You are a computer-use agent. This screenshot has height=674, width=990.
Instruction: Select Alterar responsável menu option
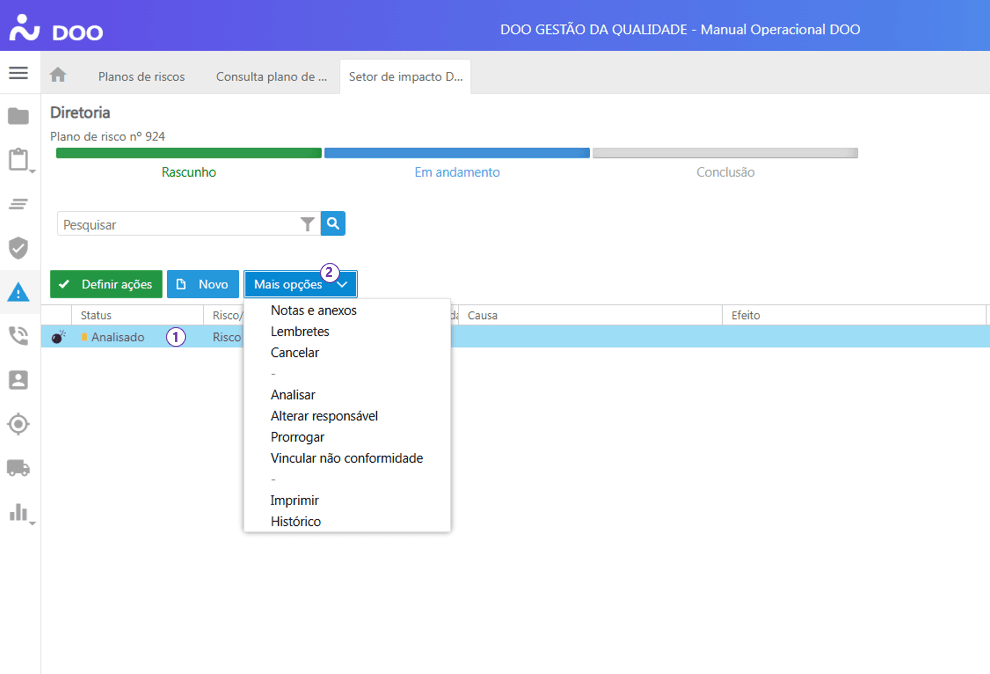point(324,416)
